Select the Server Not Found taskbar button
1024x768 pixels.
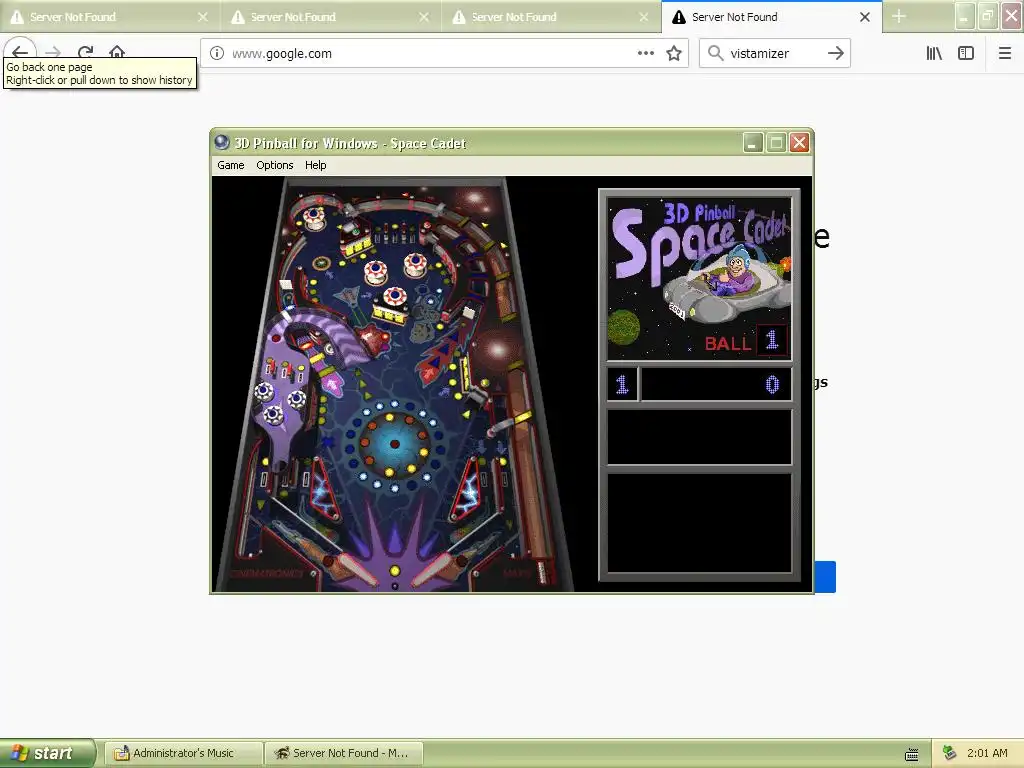tap(344, 753)
